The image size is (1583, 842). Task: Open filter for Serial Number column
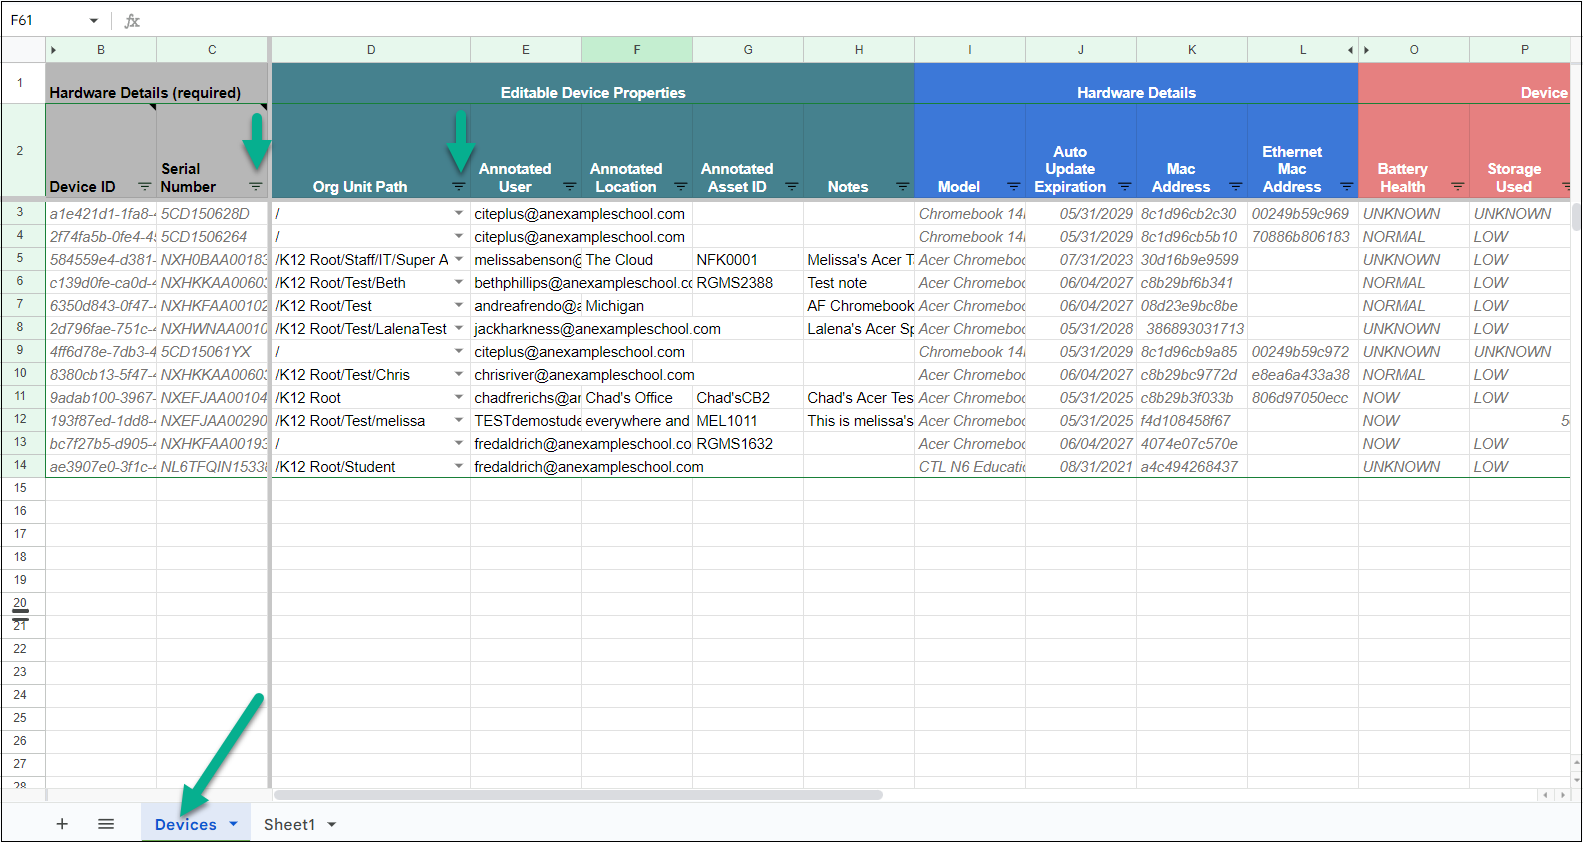point(256,187)
